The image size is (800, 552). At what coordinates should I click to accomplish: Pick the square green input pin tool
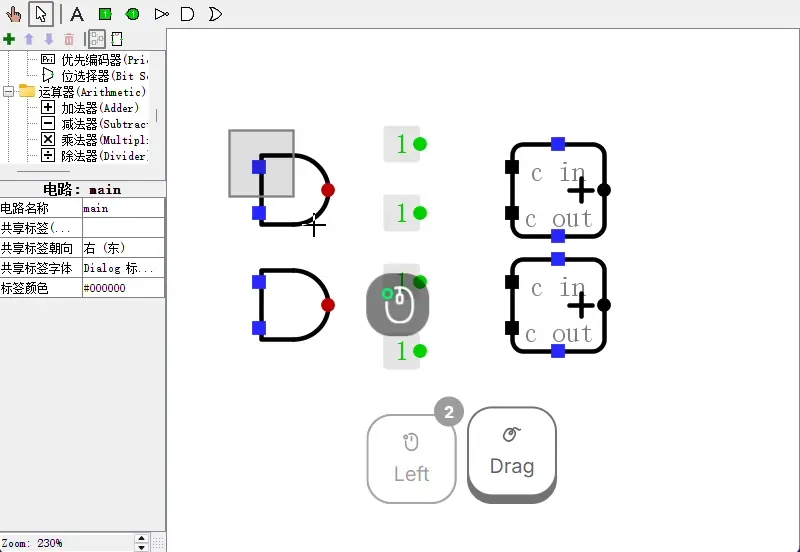click(x=104, y=14)
